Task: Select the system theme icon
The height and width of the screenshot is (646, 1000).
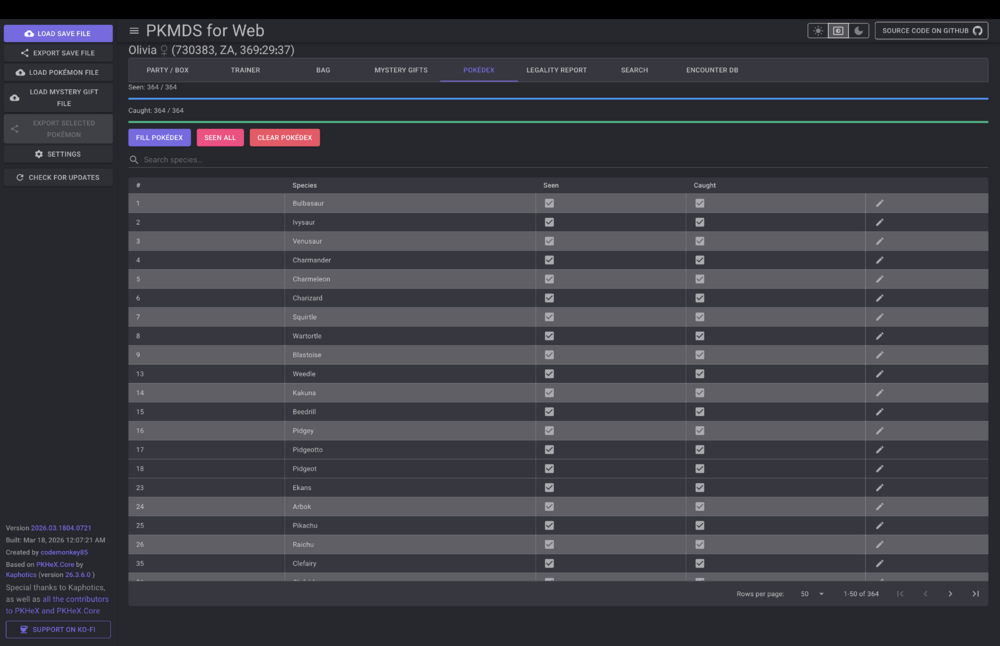Action: pos(838,31)
